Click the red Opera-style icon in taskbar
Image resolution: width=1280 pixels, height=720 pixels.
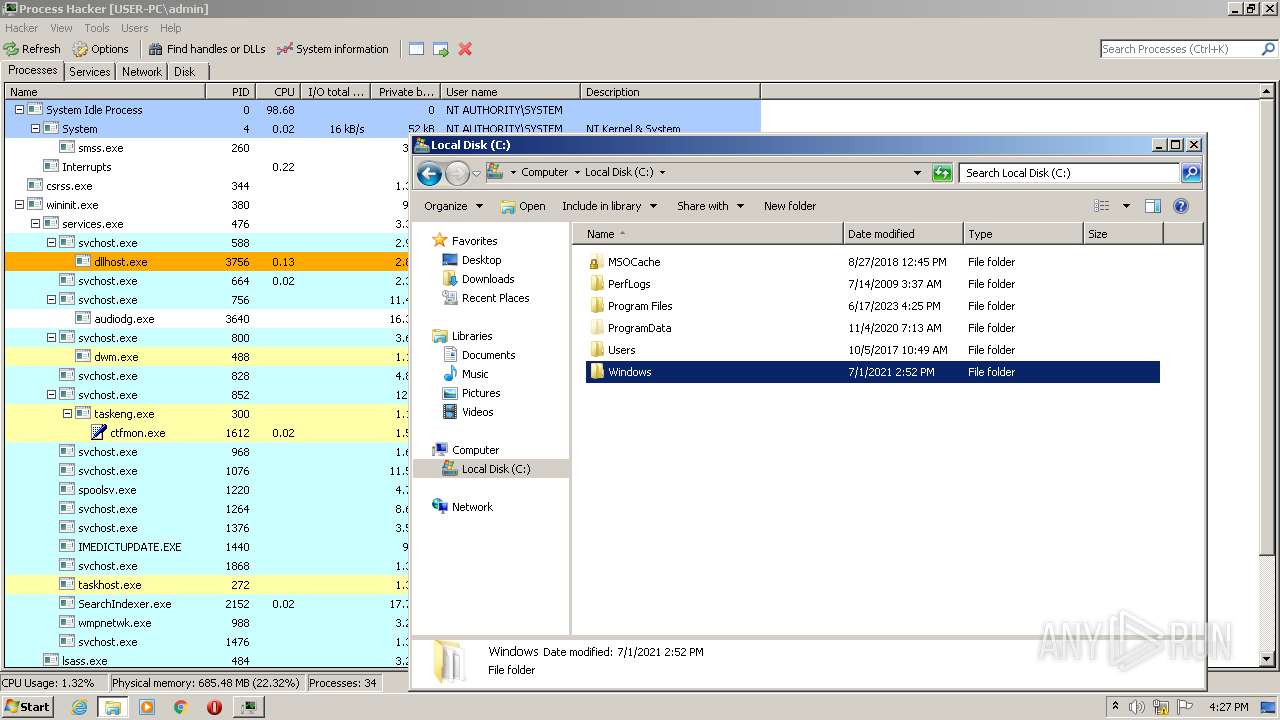click(214, 707)
